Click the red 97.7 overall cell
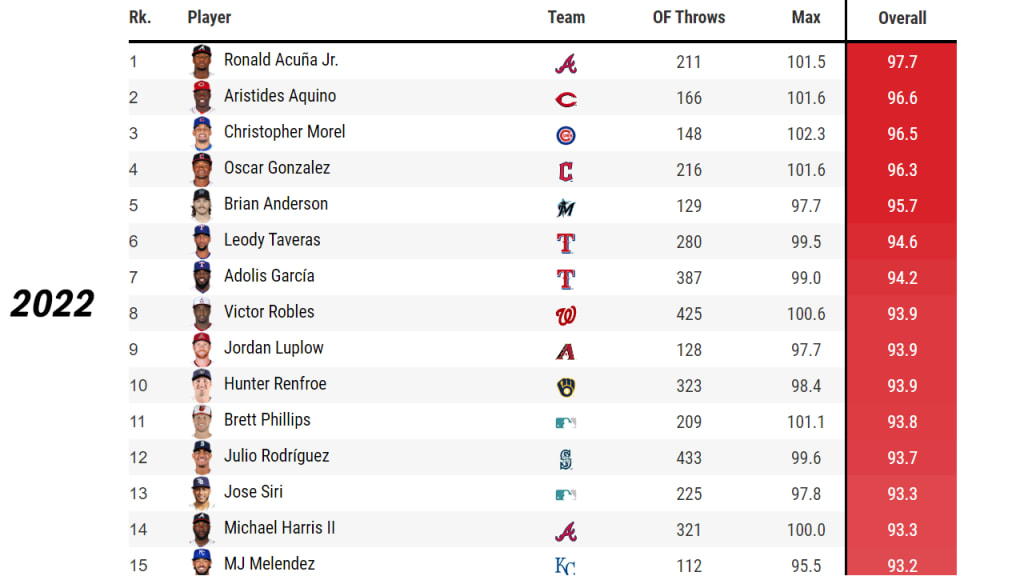This screenshot has height=576, width=1024. point(902,61)
